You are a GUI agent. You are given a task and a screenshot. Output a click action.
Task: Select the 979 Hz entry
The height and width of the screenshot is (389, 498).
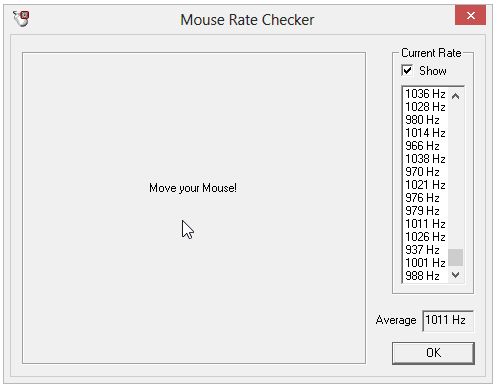425,211
